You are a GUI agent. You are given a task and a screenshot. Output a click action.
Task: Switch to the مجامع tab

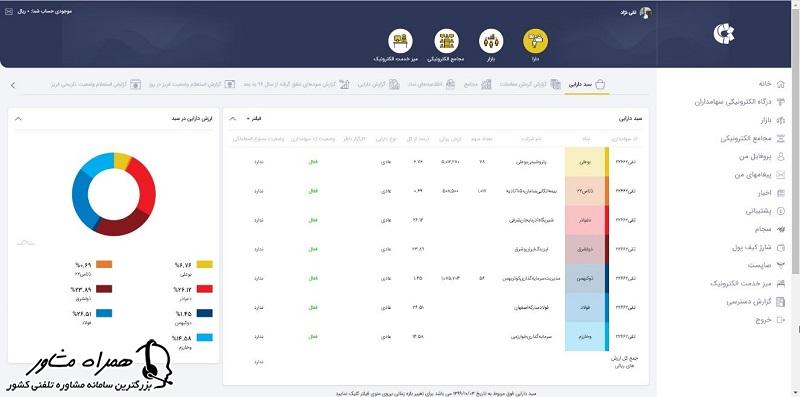(478, 85)
